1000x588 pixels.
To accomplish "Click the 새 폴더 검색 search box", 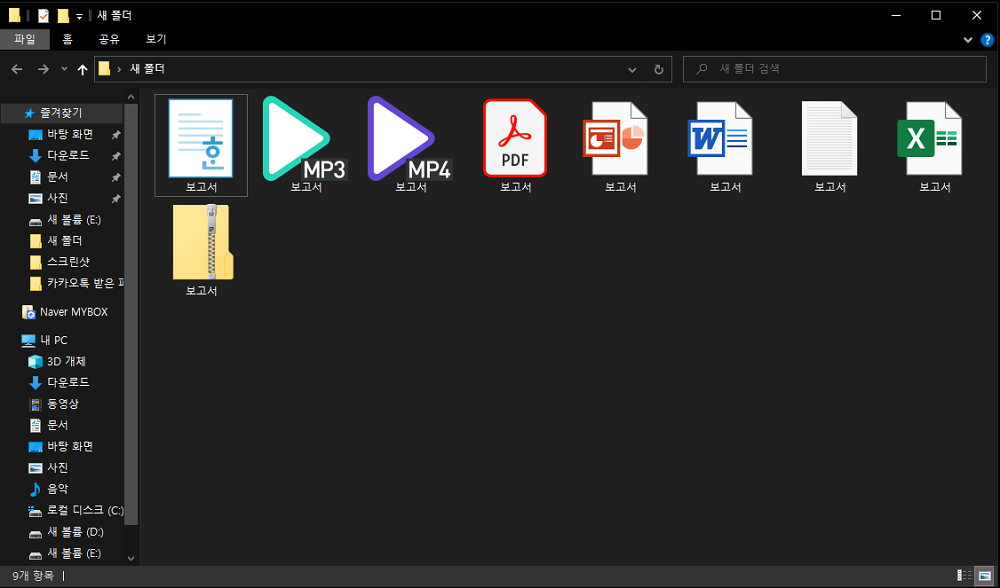I will (834, 69).
